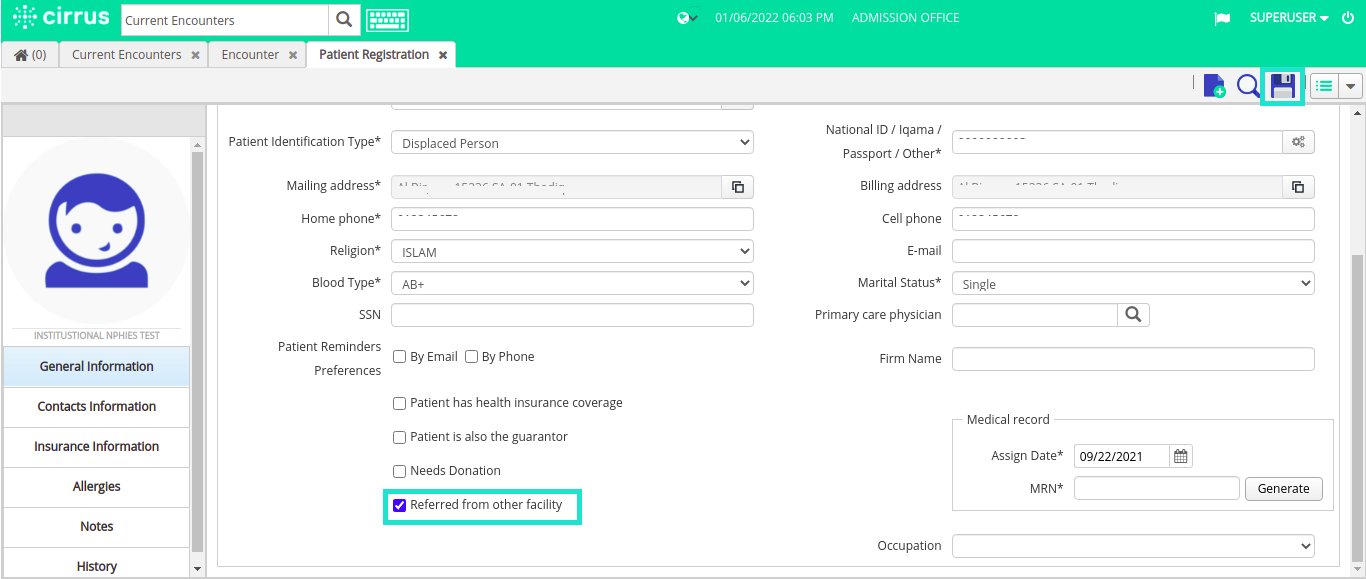Save the patient registration using the save icon
The image size is (1366, 579).
click(1283, 86)
